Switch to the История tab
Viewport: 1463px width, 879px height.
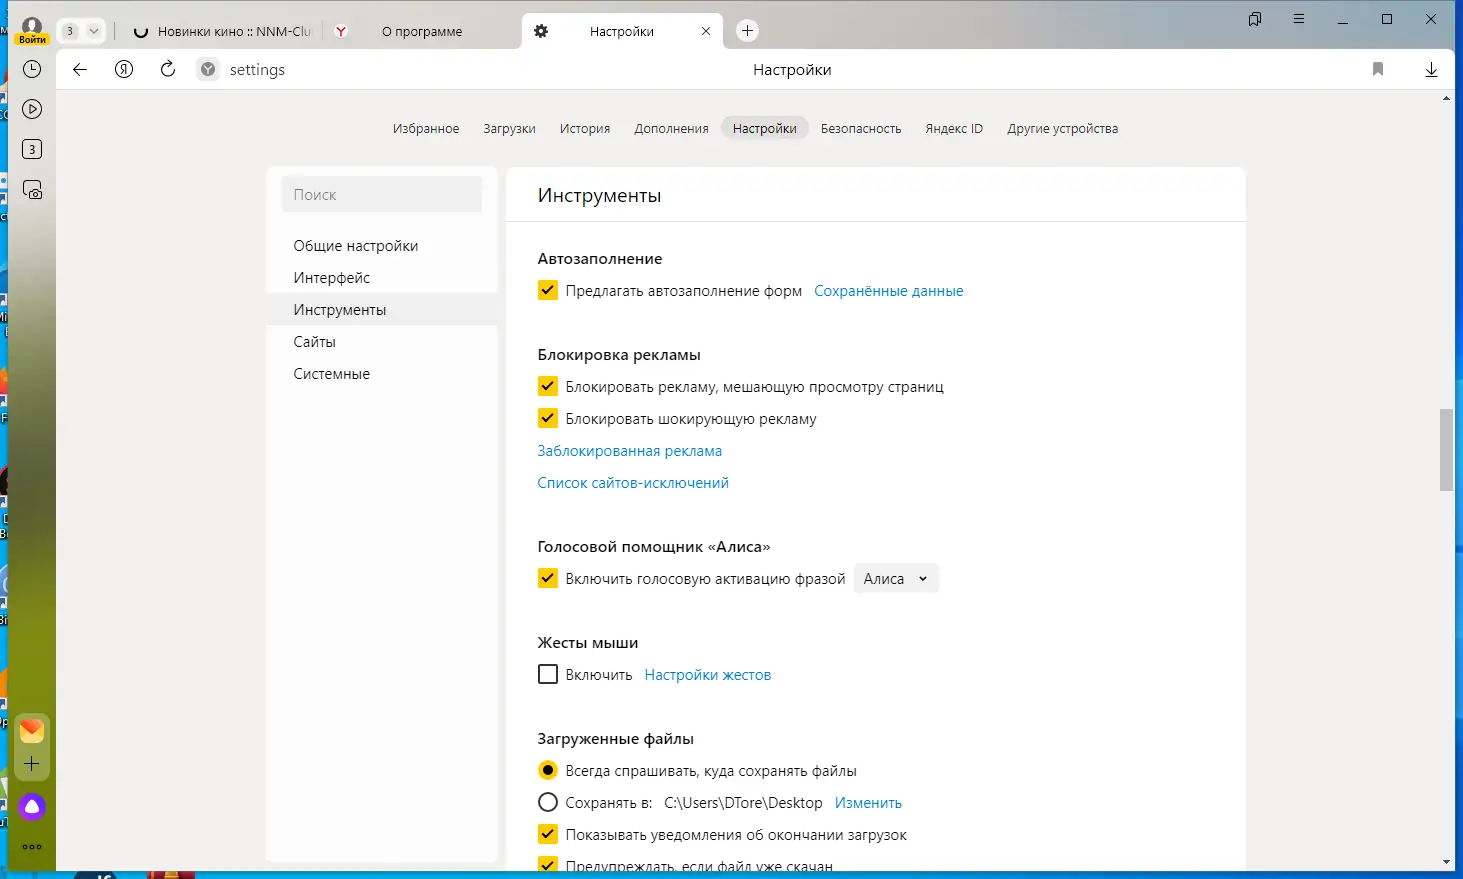coord(585,129)
